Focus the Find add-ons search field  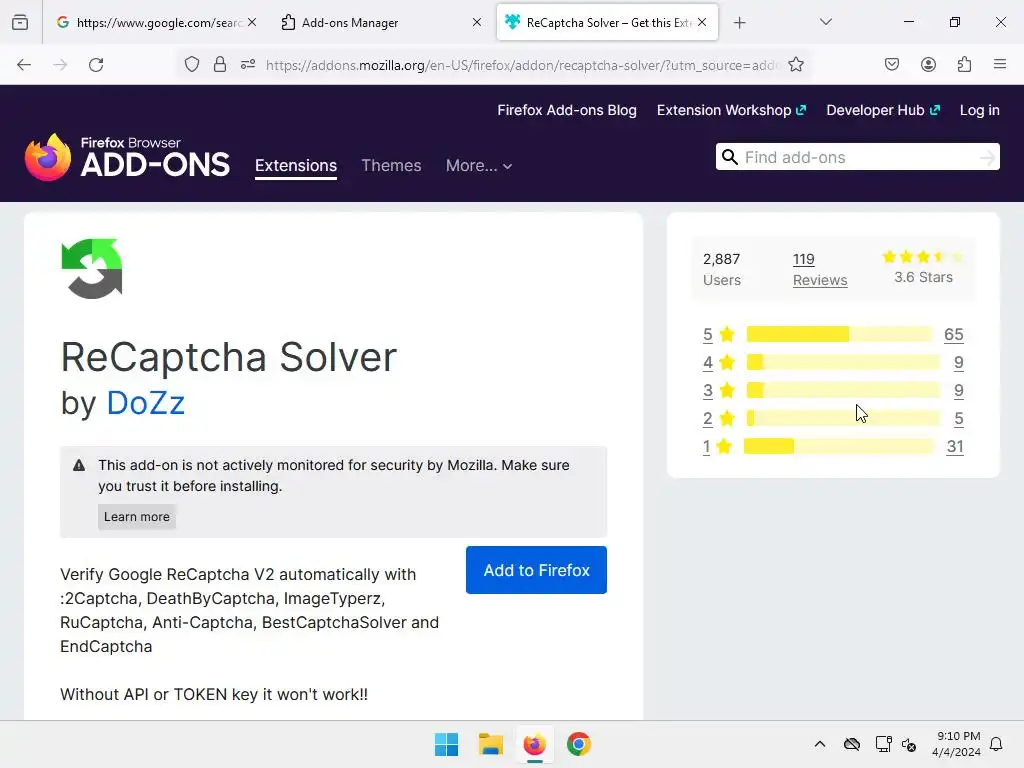857,157
